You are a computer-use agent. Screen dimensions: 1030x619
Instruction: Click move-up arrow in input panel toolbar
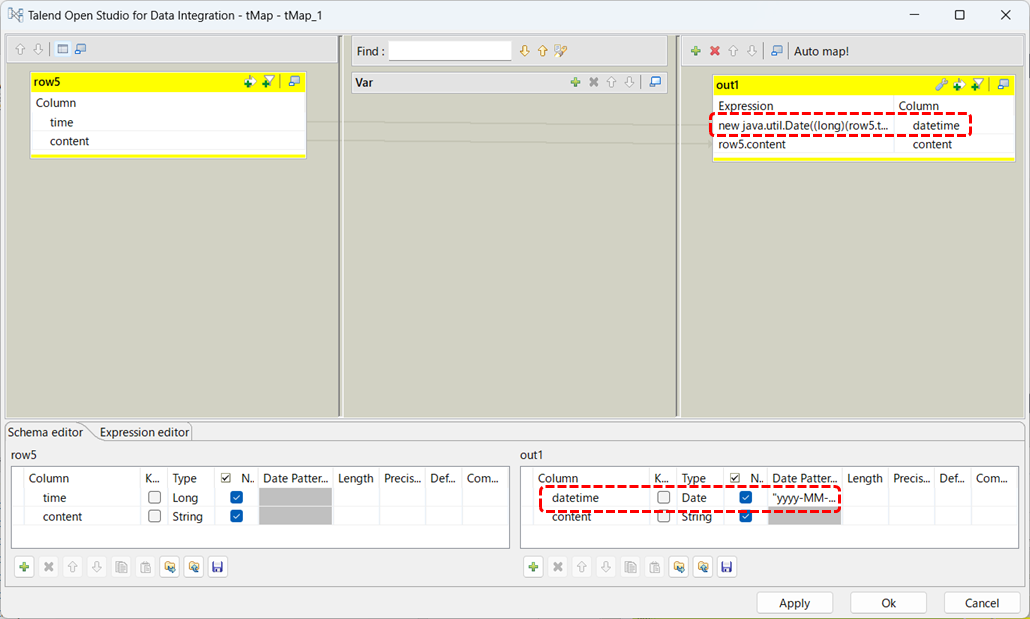pos(20,49)
